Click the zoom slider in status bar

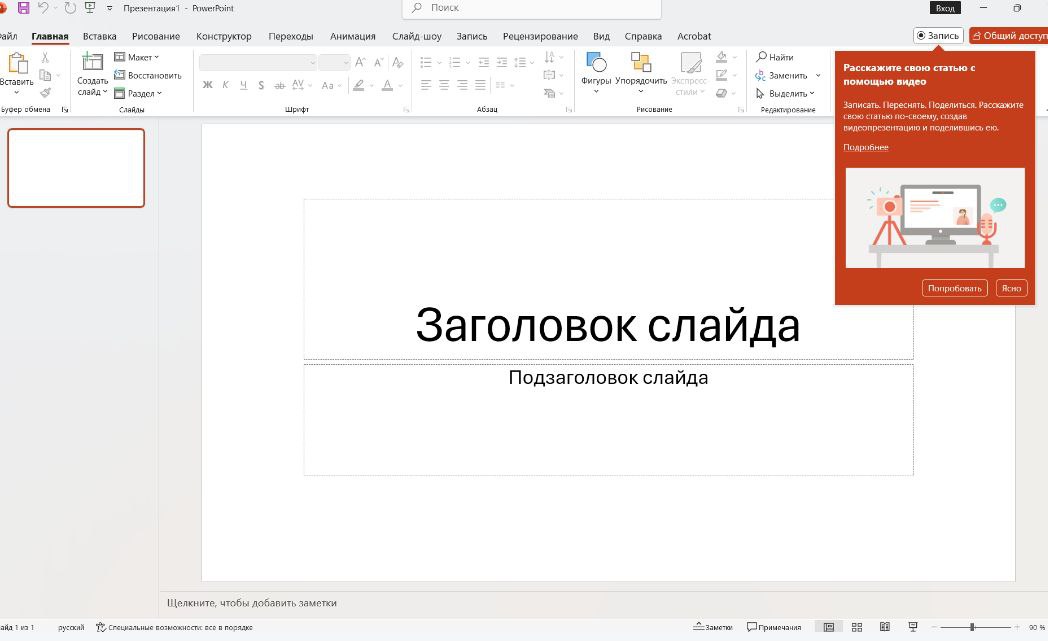(x=972, y=627)
